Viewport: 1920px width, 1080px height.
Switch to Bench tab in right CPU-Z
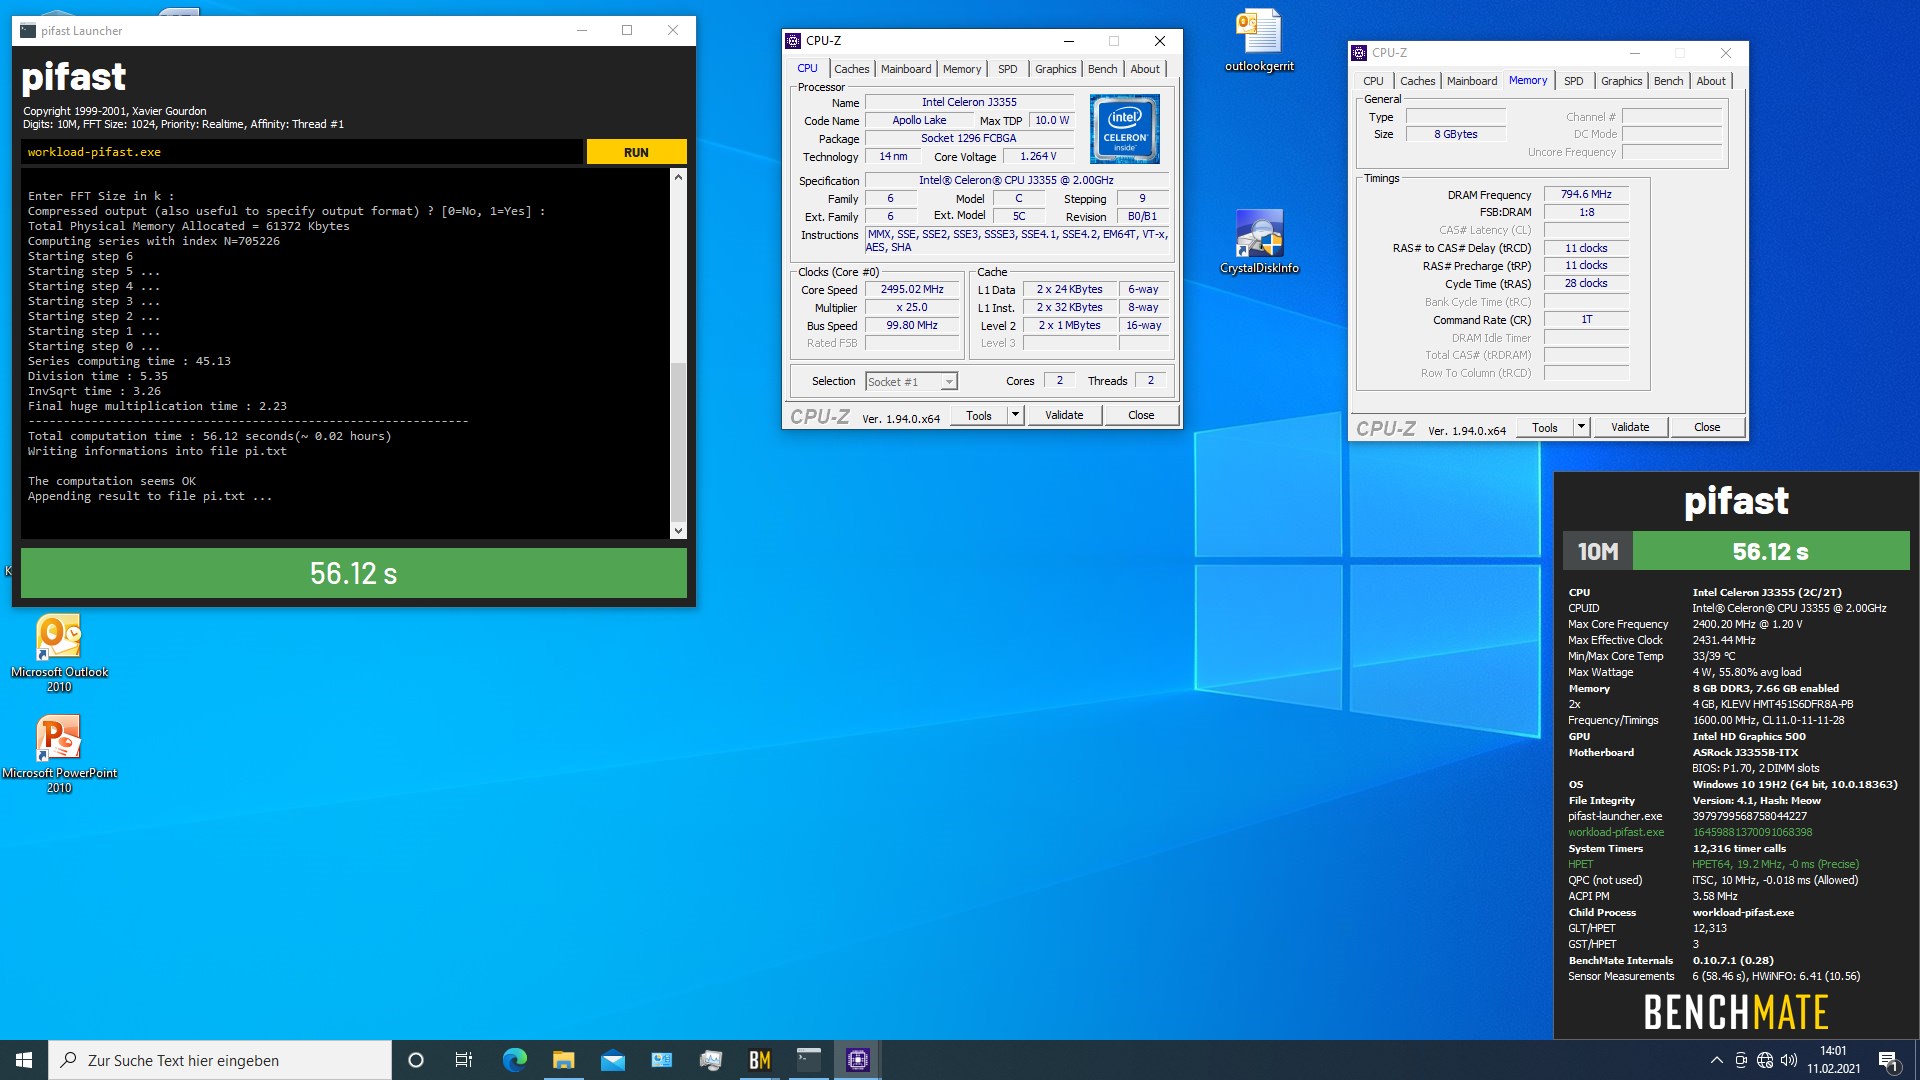click(1669, 81)
